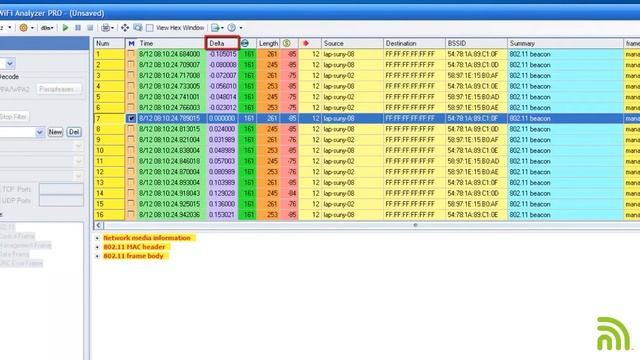Screen dimensions: 640x360
Task: Click the Del filter button
Action: coord(74,132)
